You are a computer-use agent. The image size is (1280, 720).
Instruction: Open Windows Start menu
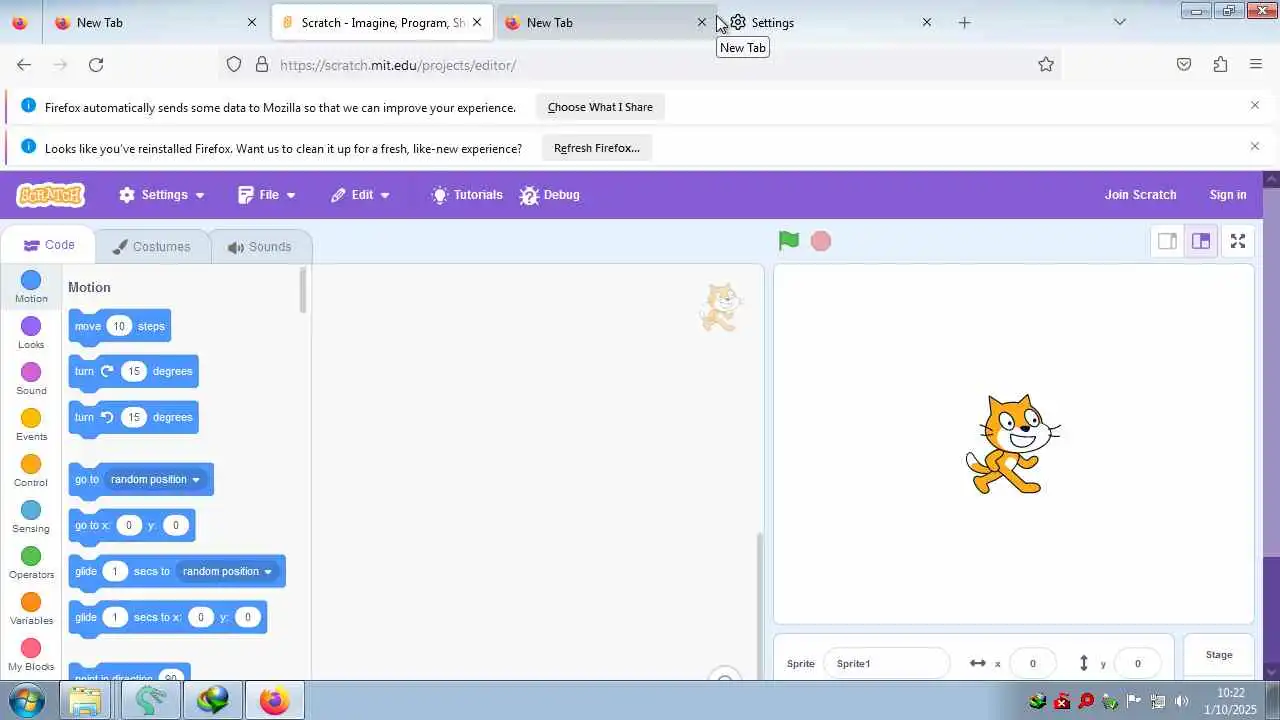pyautogui.click(x=25, y=701)
